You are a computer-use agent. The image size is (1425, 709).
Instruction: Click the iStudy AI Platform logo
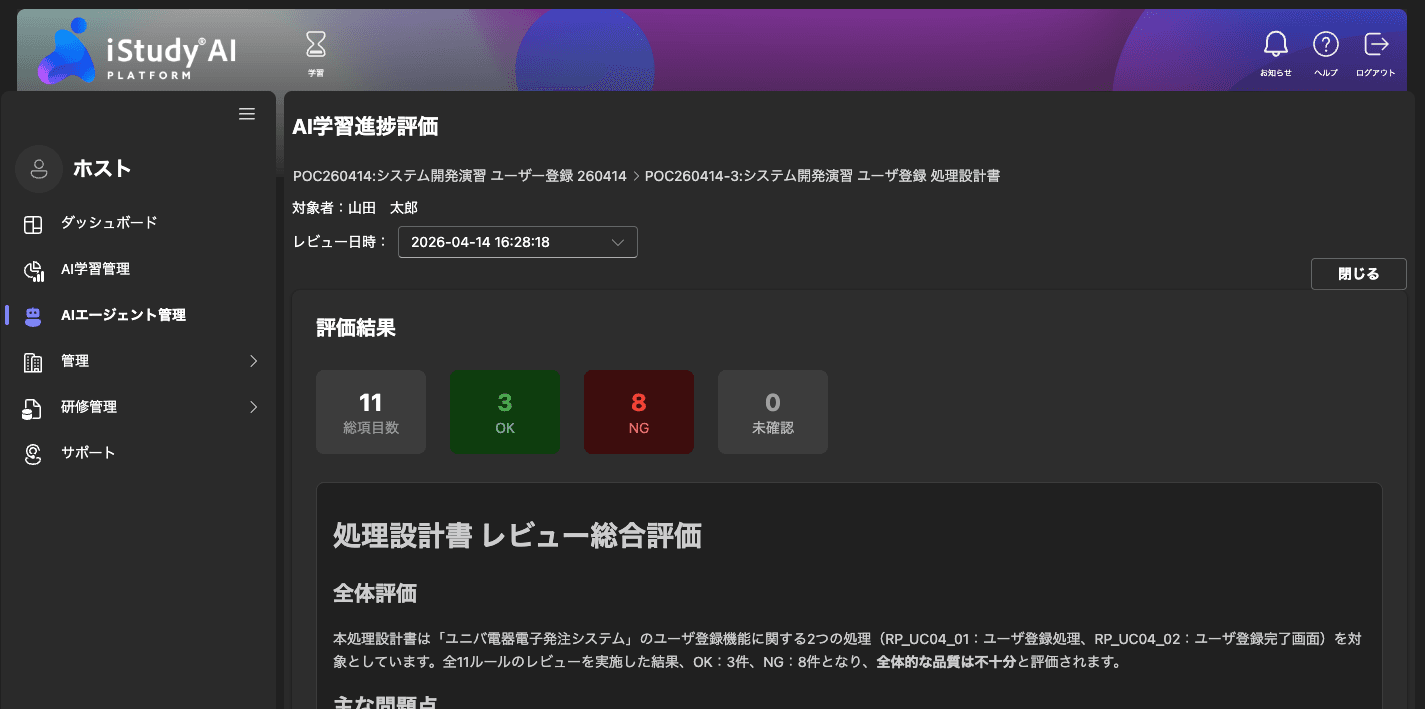(x=138, y=50)
